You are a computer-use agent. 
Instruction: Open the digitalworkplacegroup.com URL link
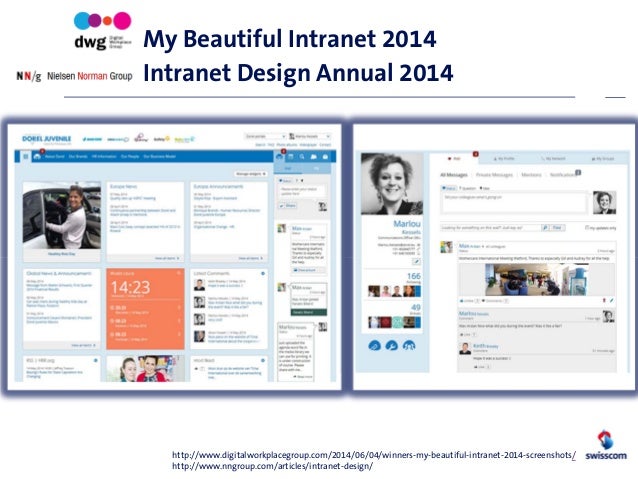[374, 455]
